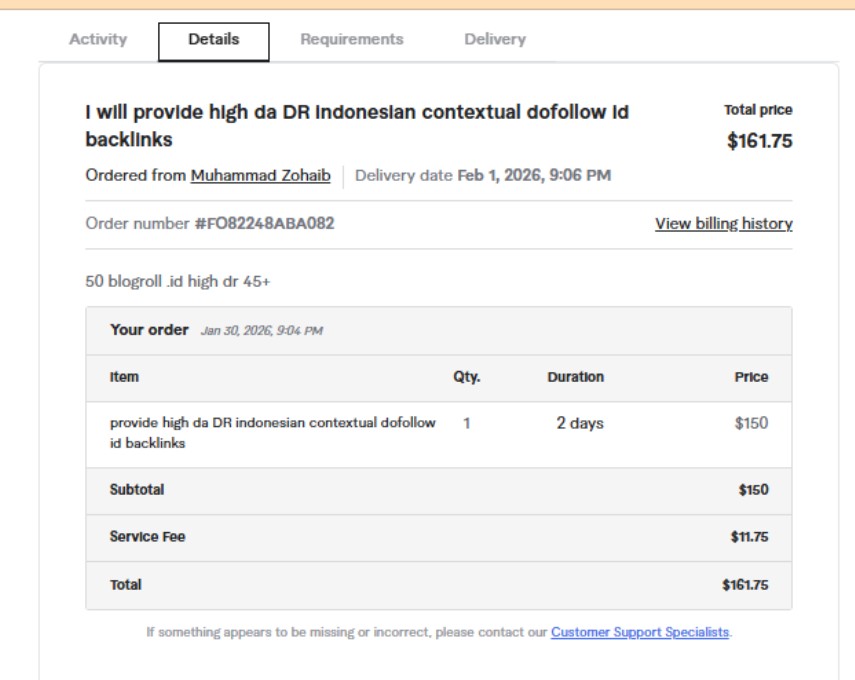Click the $161.75 amount under Total price

(x=759, y=142)
